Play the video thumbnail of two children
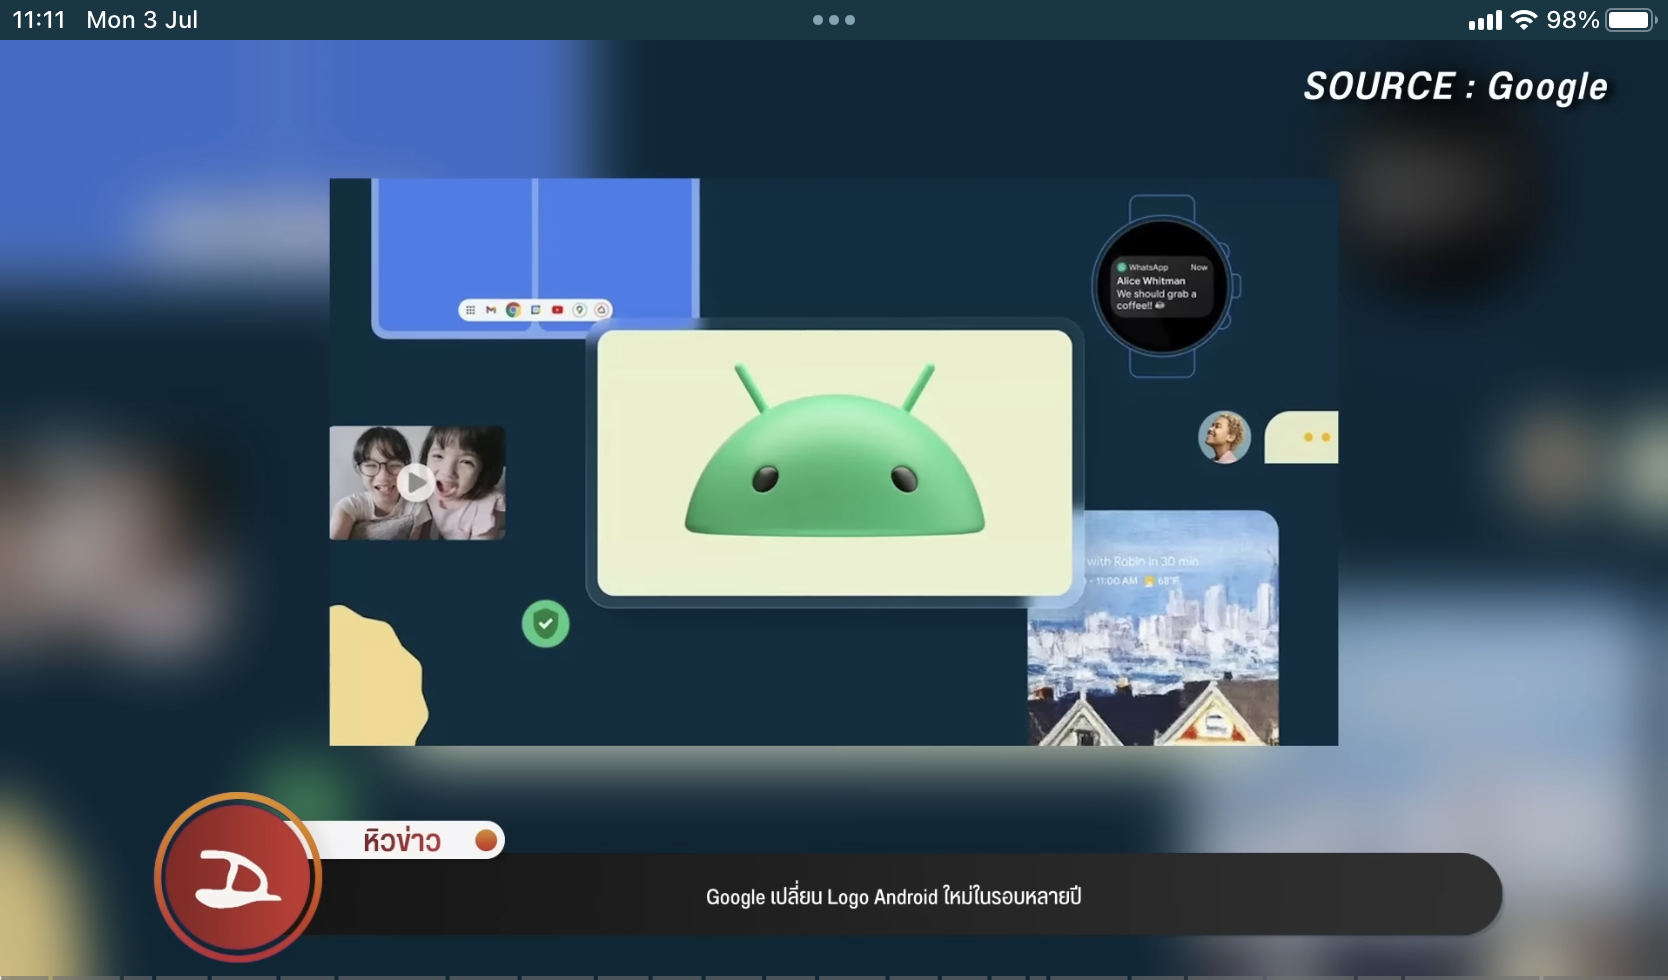The width and height of the screenshot is (1668, 980). [417, 483]
